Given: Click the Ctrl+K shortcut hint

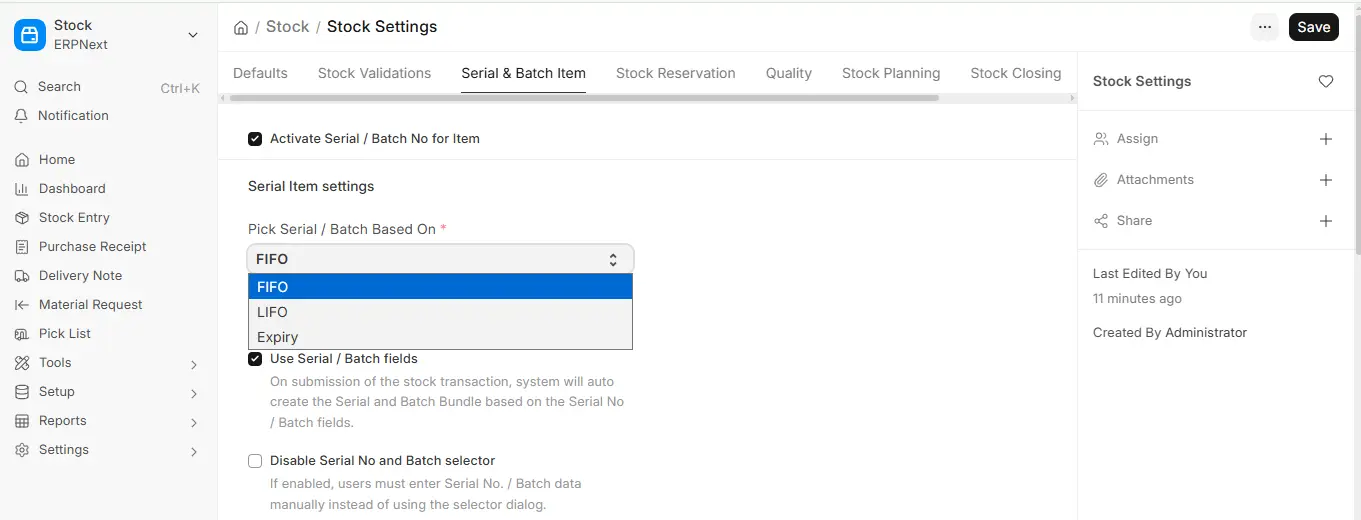Looking at the screenshot, I should point(180,88).
